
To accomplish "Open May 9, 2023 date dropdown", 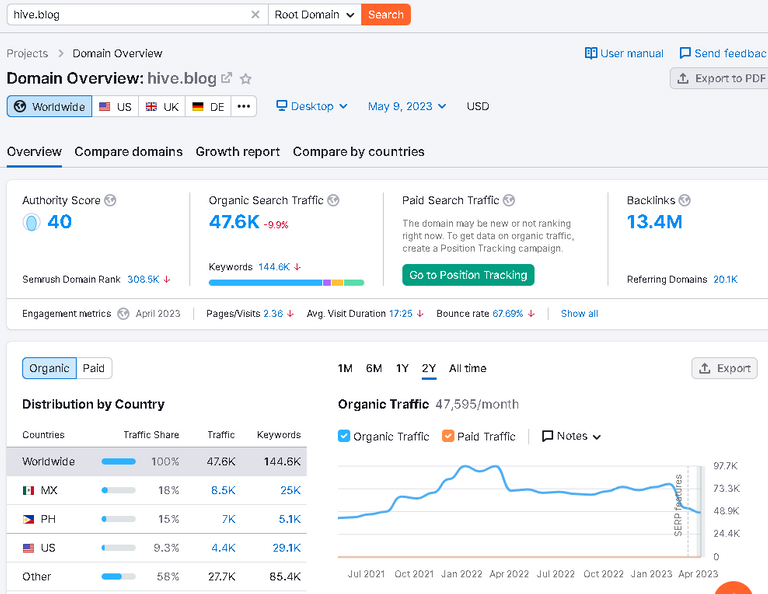I will tap(407, 106).
